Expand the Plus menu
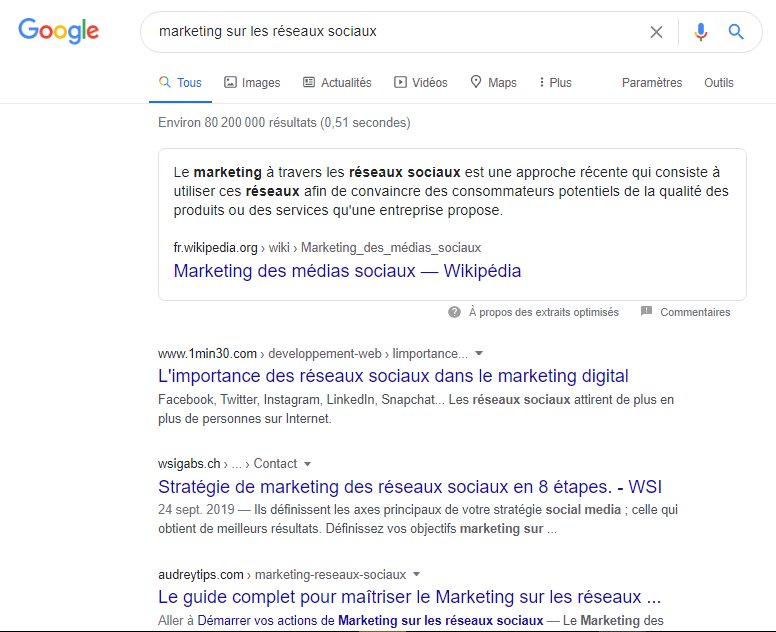The width and height of the screenshot is (776, 632). point(555,83)
